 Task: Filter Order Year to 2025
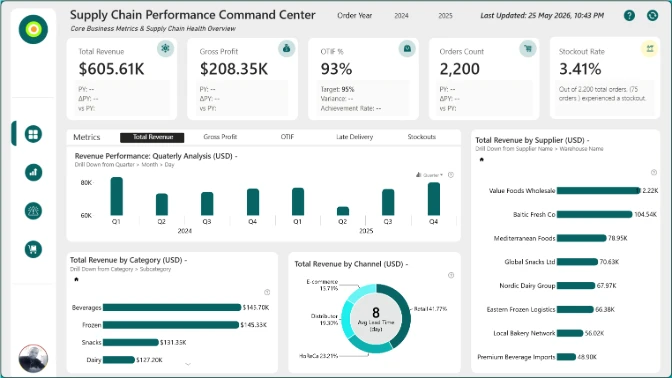pos(445,16)
